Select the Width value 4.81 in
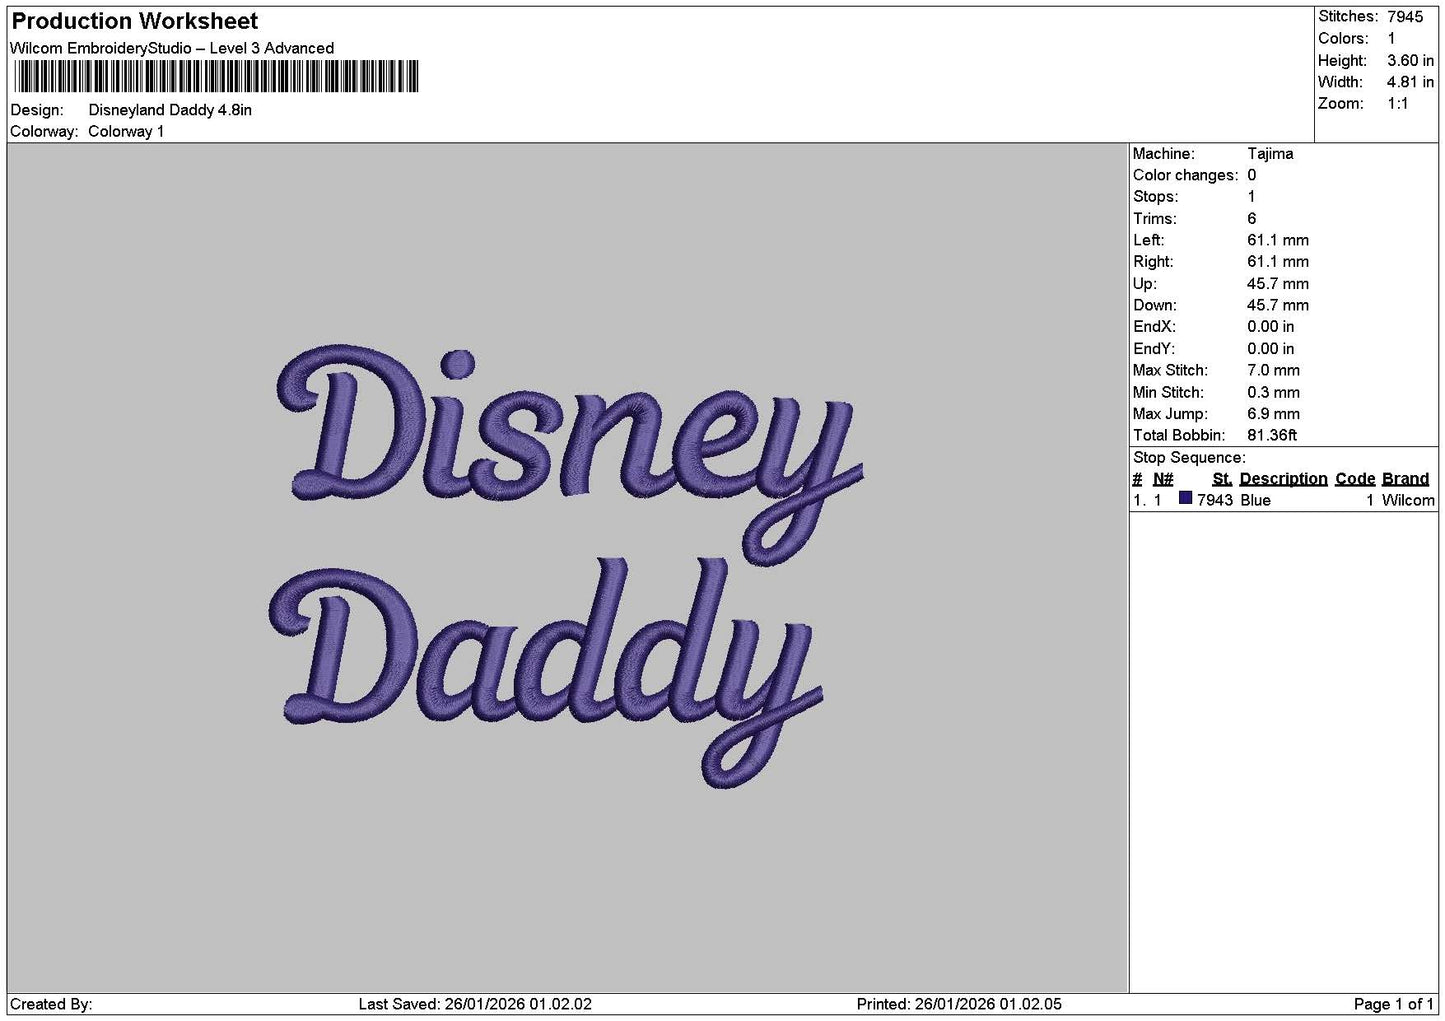 pos(1410,83)
